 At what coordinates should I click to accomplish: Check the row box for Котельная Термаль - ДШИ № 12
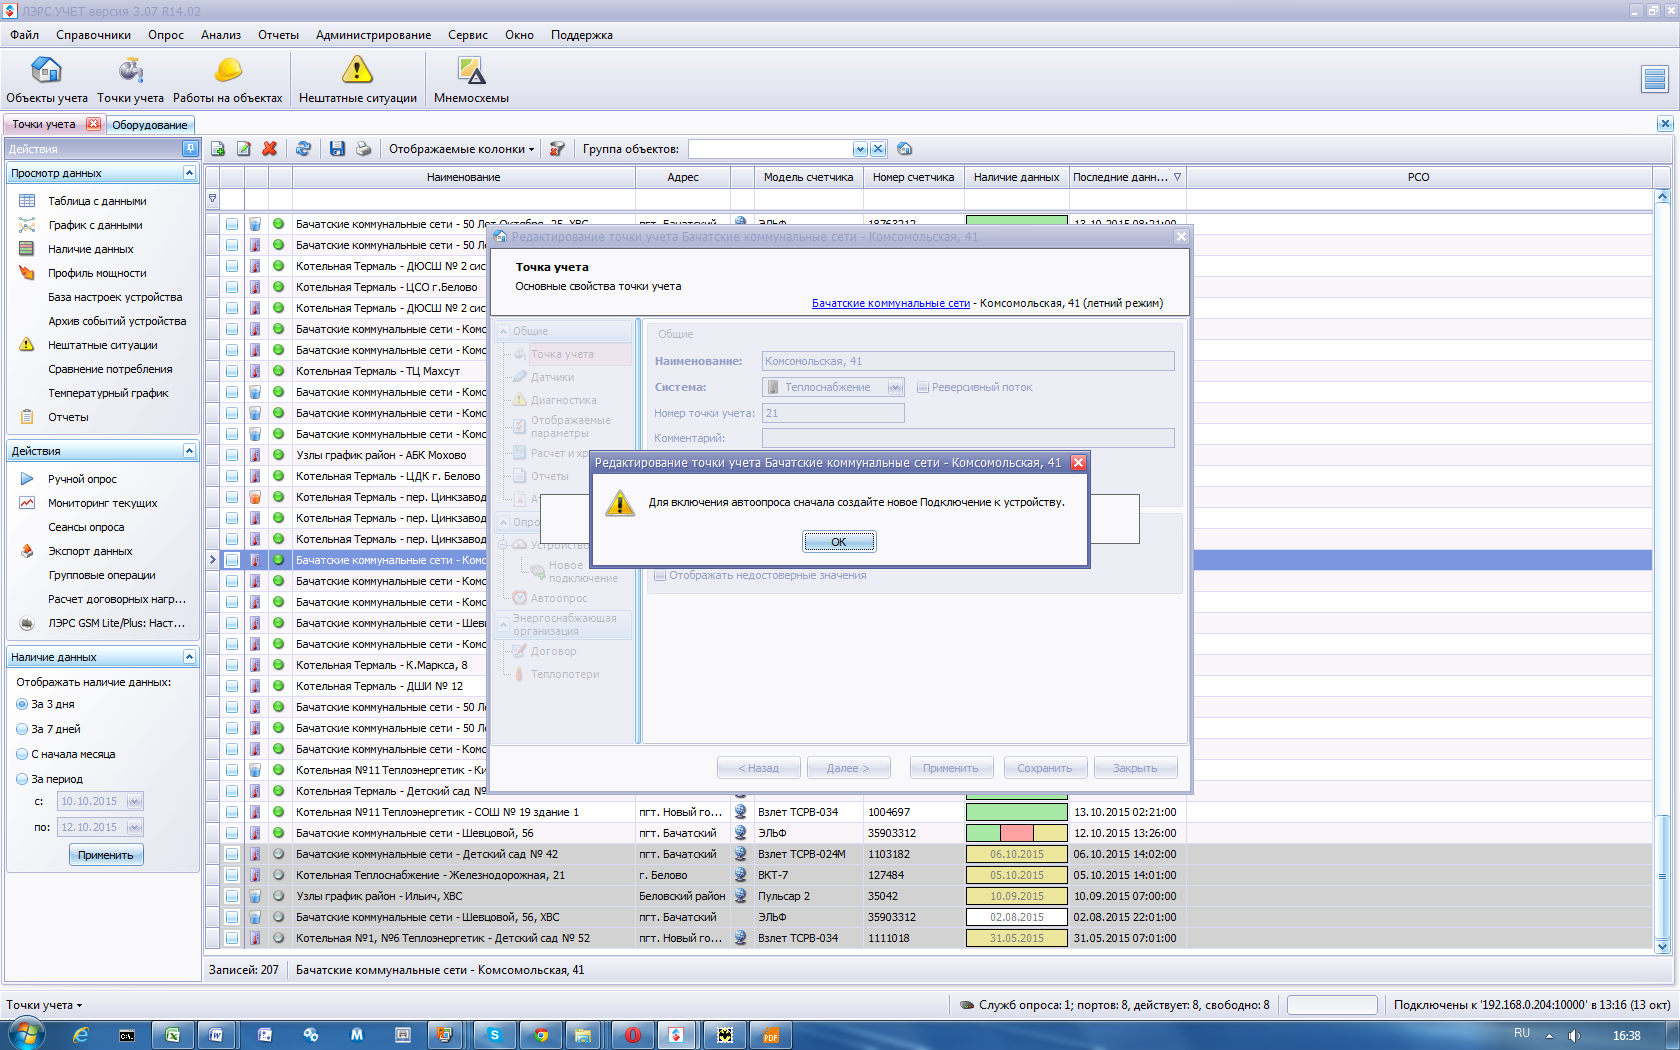[x=232, y=686]
